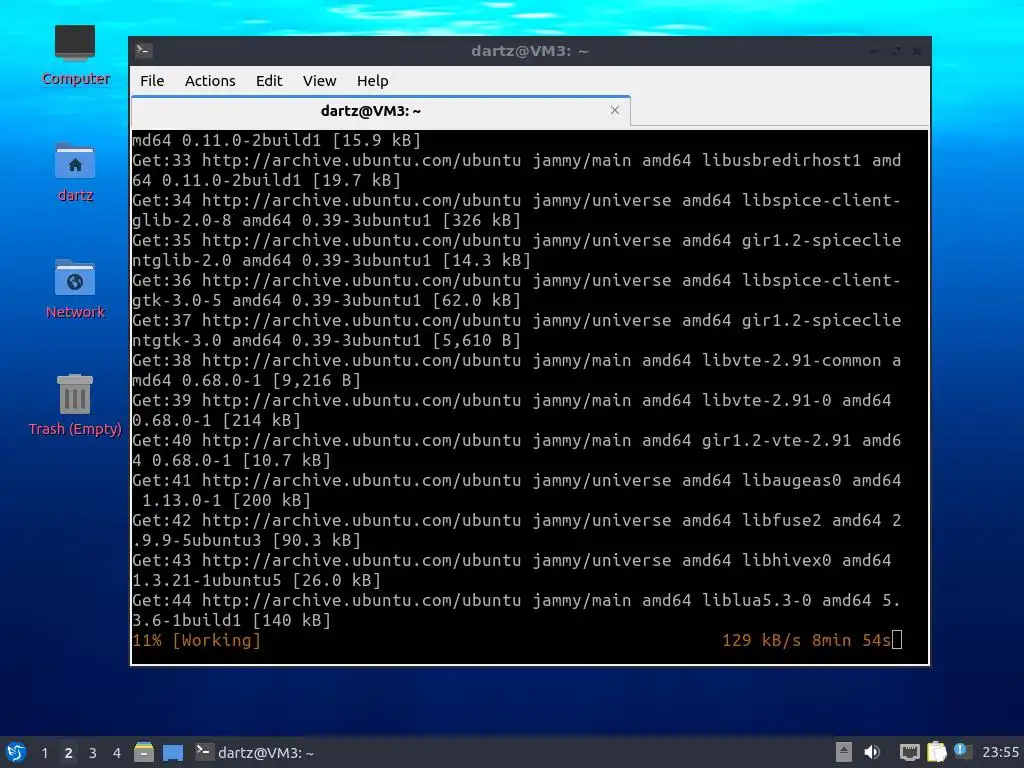
Task: Click the removable media eject tray icon
Action: pos(844,752)
